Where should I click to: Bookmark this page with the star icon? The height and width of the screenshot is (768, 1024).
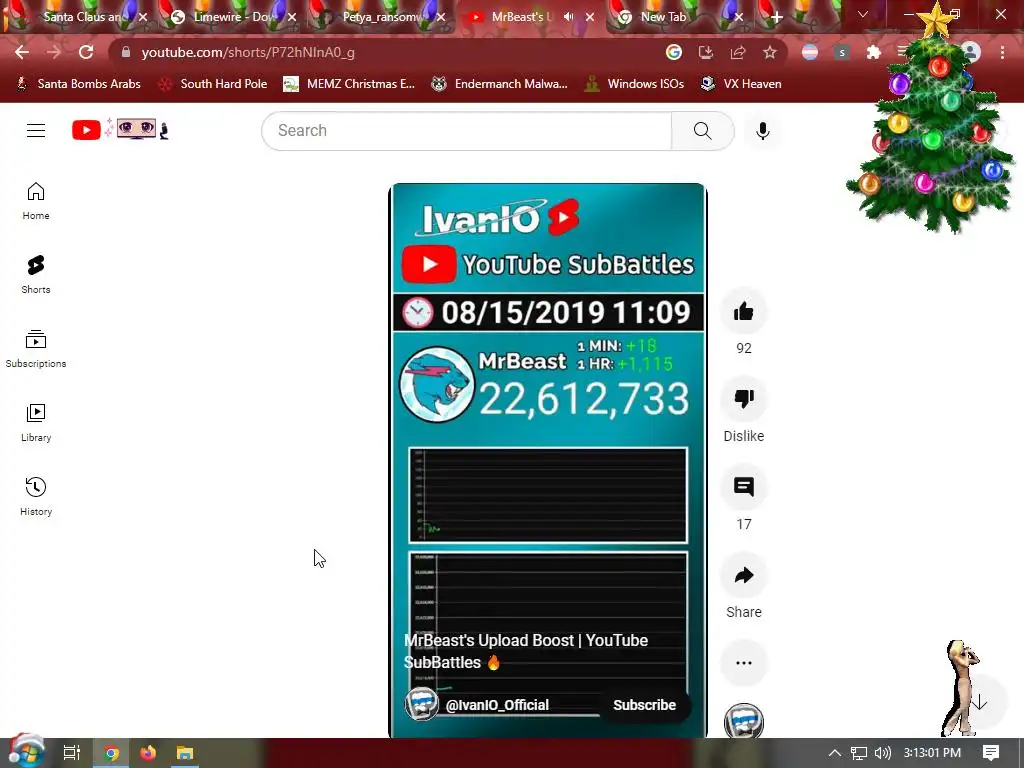[770, 52]
